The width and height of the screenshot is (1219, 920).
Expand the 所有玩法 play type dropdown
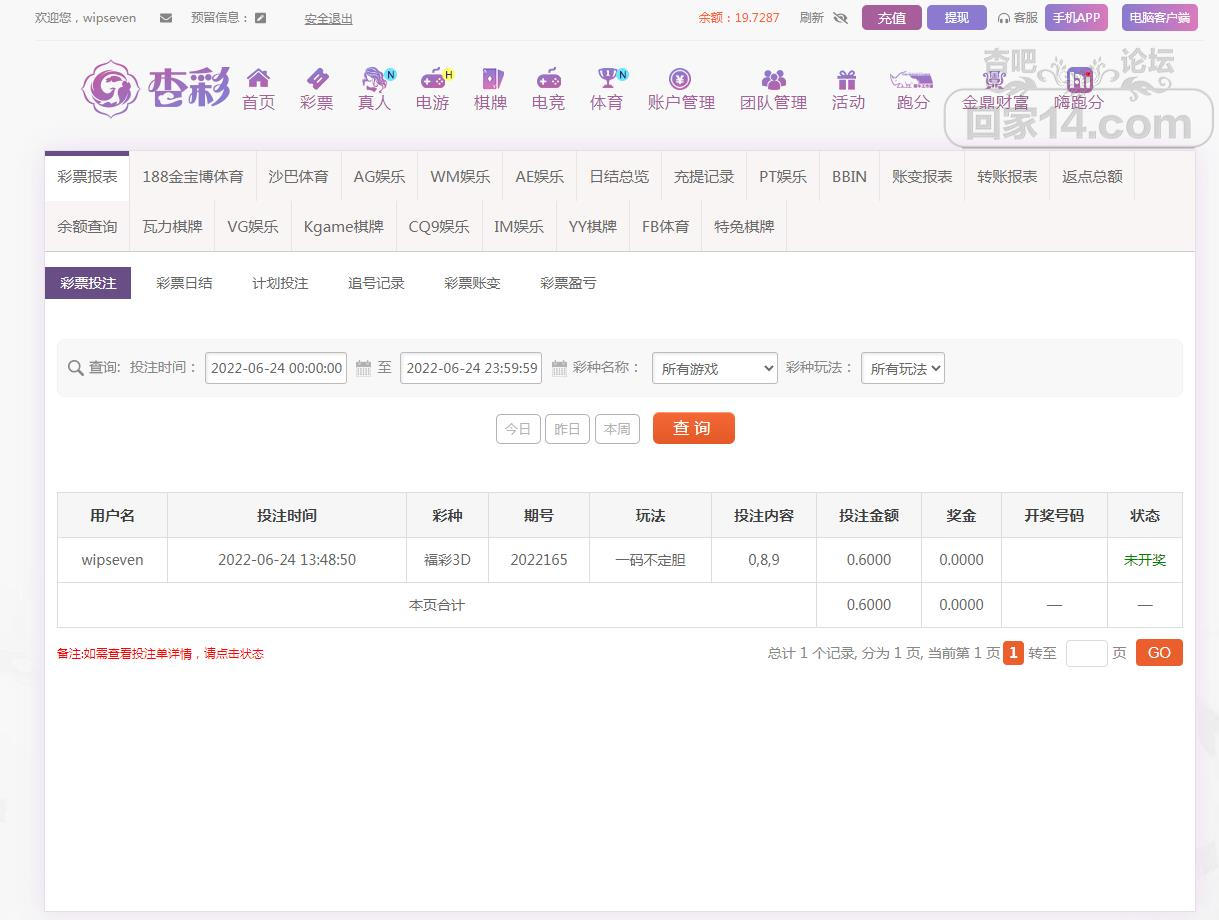[902, 368]
